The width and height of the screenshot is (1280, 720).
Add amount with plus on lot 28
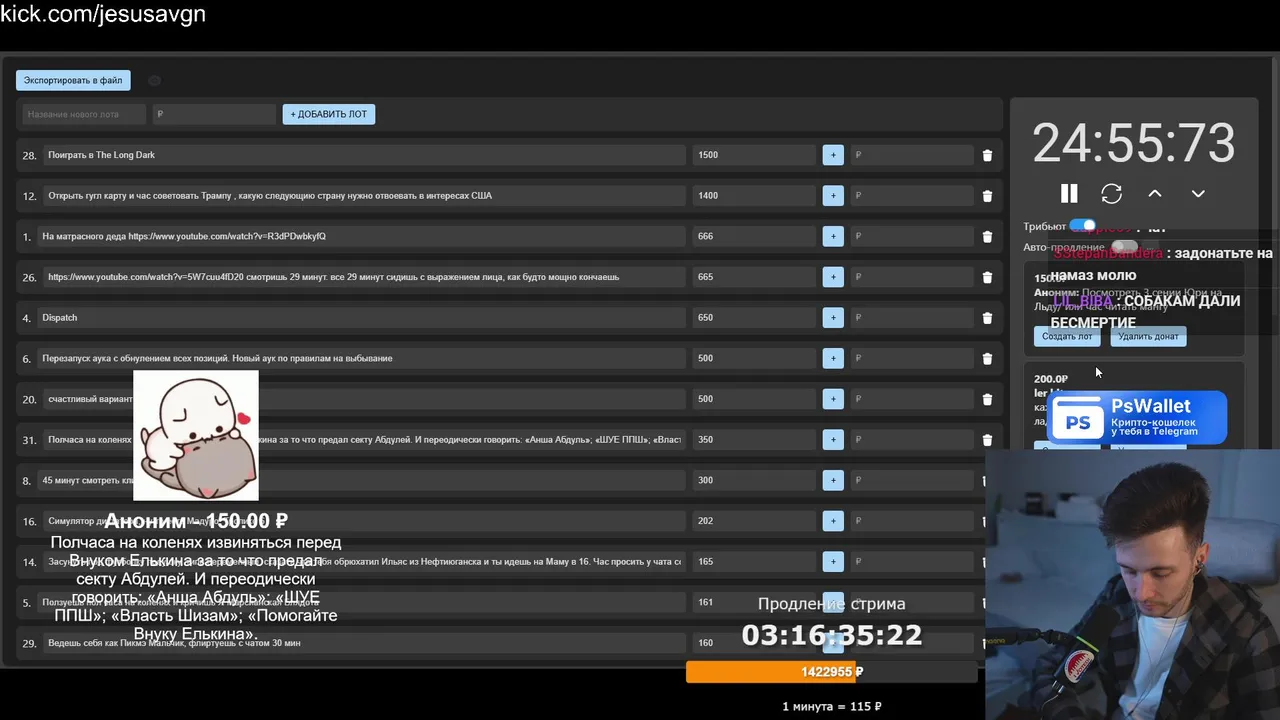(833, 155)
